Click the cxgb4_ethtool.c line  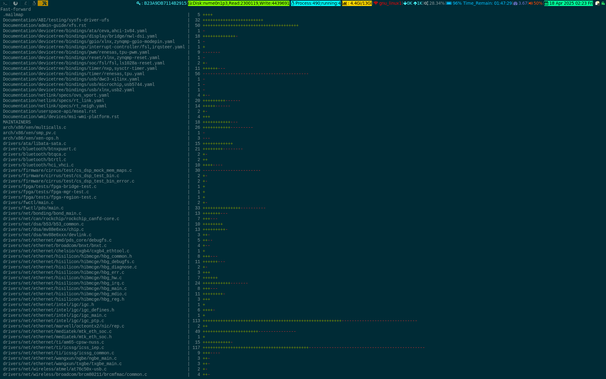[x=66, y=251]
